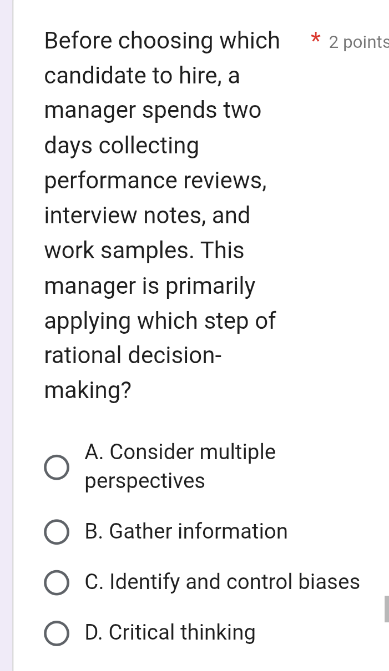Click the red required asterisk

tap(315, 39)
